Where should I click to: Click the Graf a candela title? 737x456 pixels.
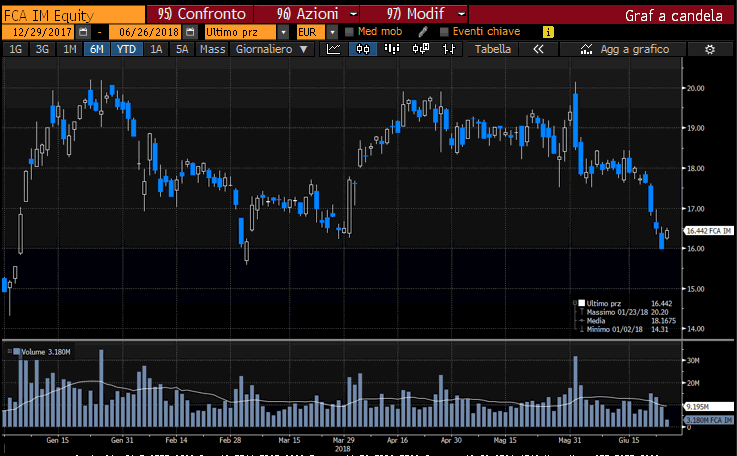point(674,16)
